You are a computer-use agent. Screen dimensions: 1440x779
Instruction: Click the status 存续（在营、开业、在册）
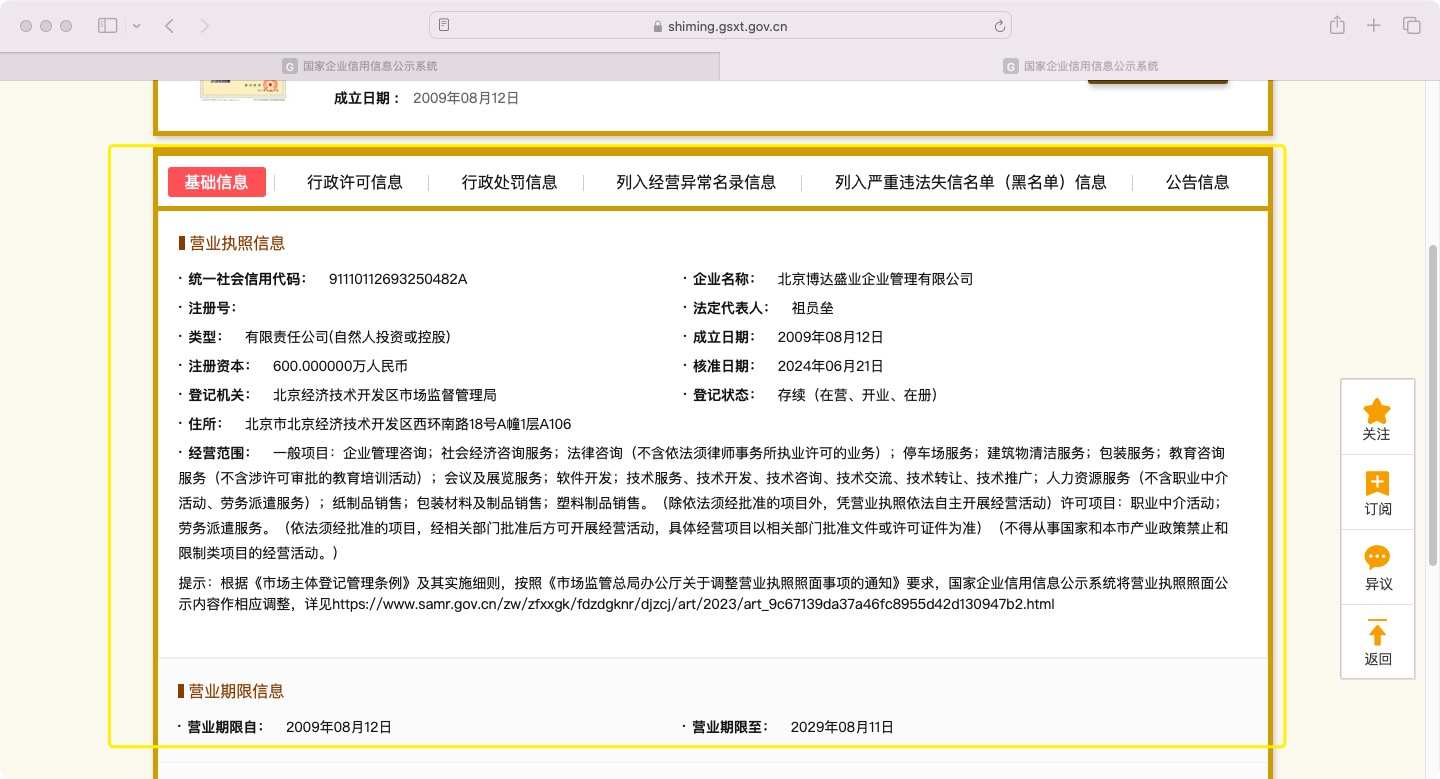tap(858, 395)
